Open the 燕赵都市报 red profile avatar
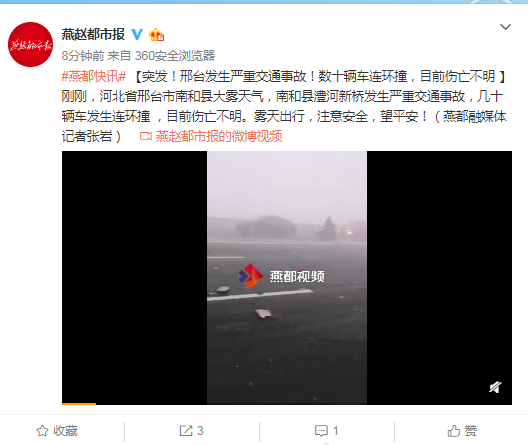Image resolution: width=528 pixels, height=445 pixels. [30, 44]
